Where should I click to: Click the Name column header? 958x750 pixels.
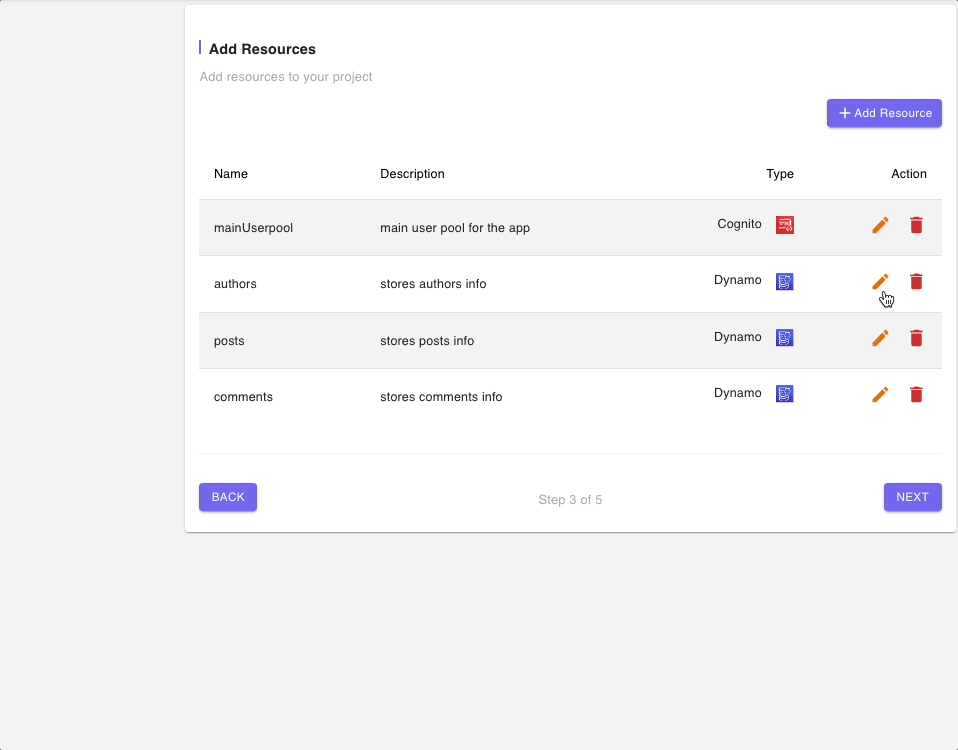coord(231,174)
